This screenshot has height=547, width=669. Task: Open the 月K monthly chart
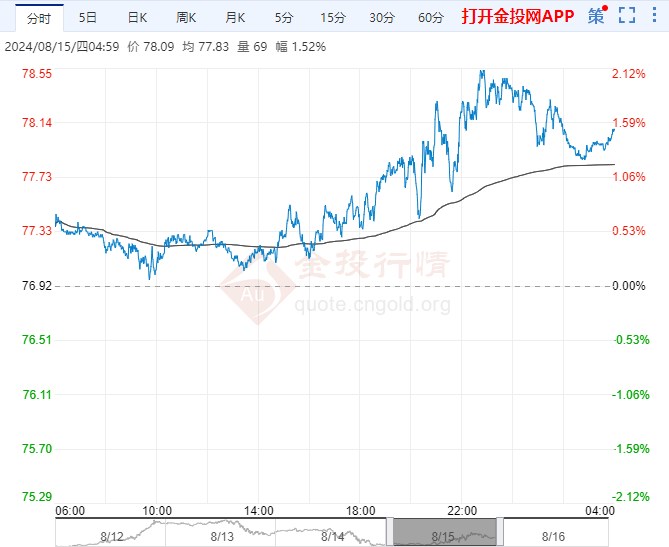tap(235, 17)
